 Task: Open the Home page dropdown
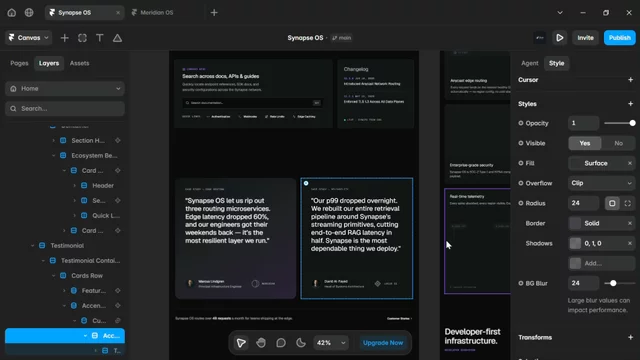[65, 89]
